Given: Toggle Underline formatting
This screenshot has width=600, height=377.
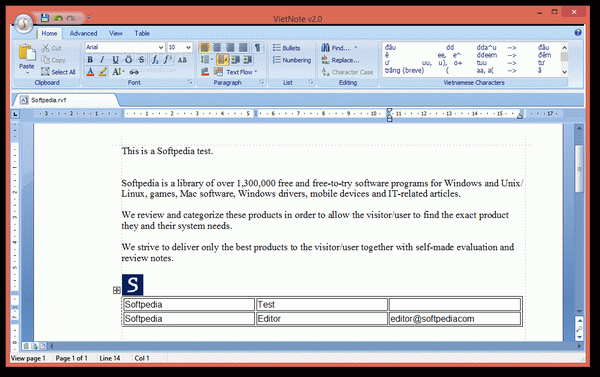Looking at the screenshot, I should 115,60.
